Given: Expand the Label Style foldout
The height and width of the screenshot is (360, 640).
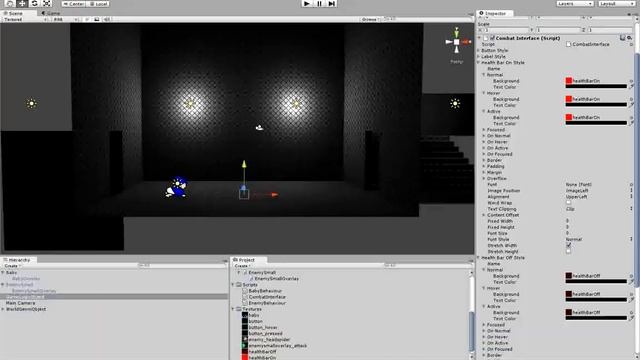Looking at the screenshot, I should point(479,56).
